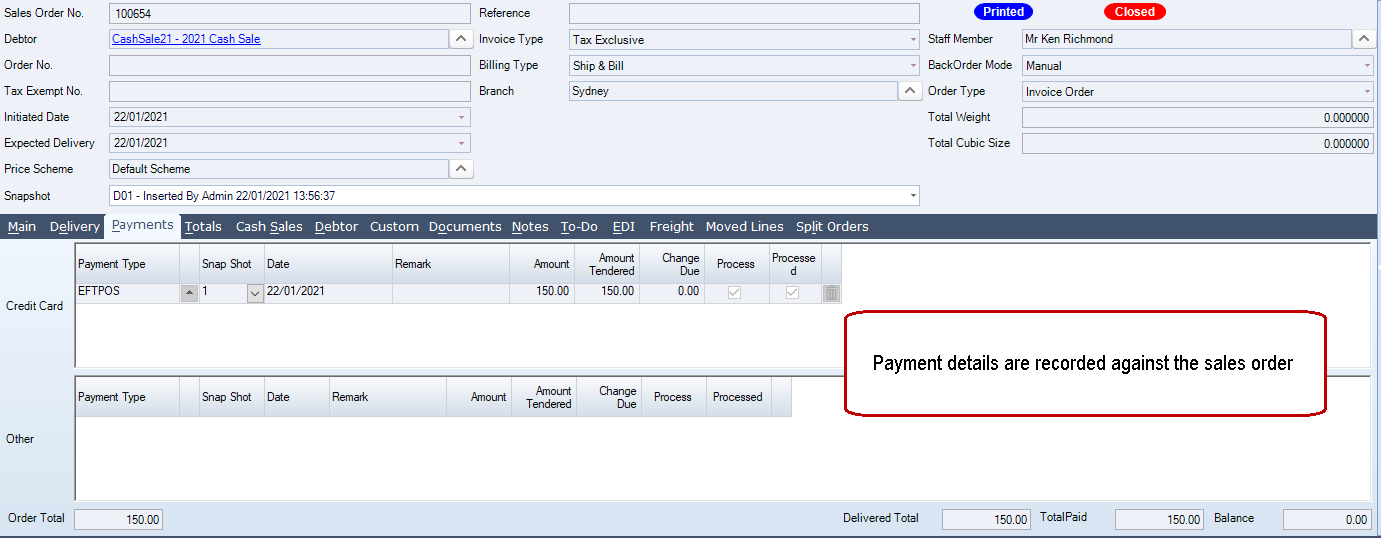
Task: Expand the Price Scheme lookup chevron
Action: pyautogui.click(x=460, y=169)
